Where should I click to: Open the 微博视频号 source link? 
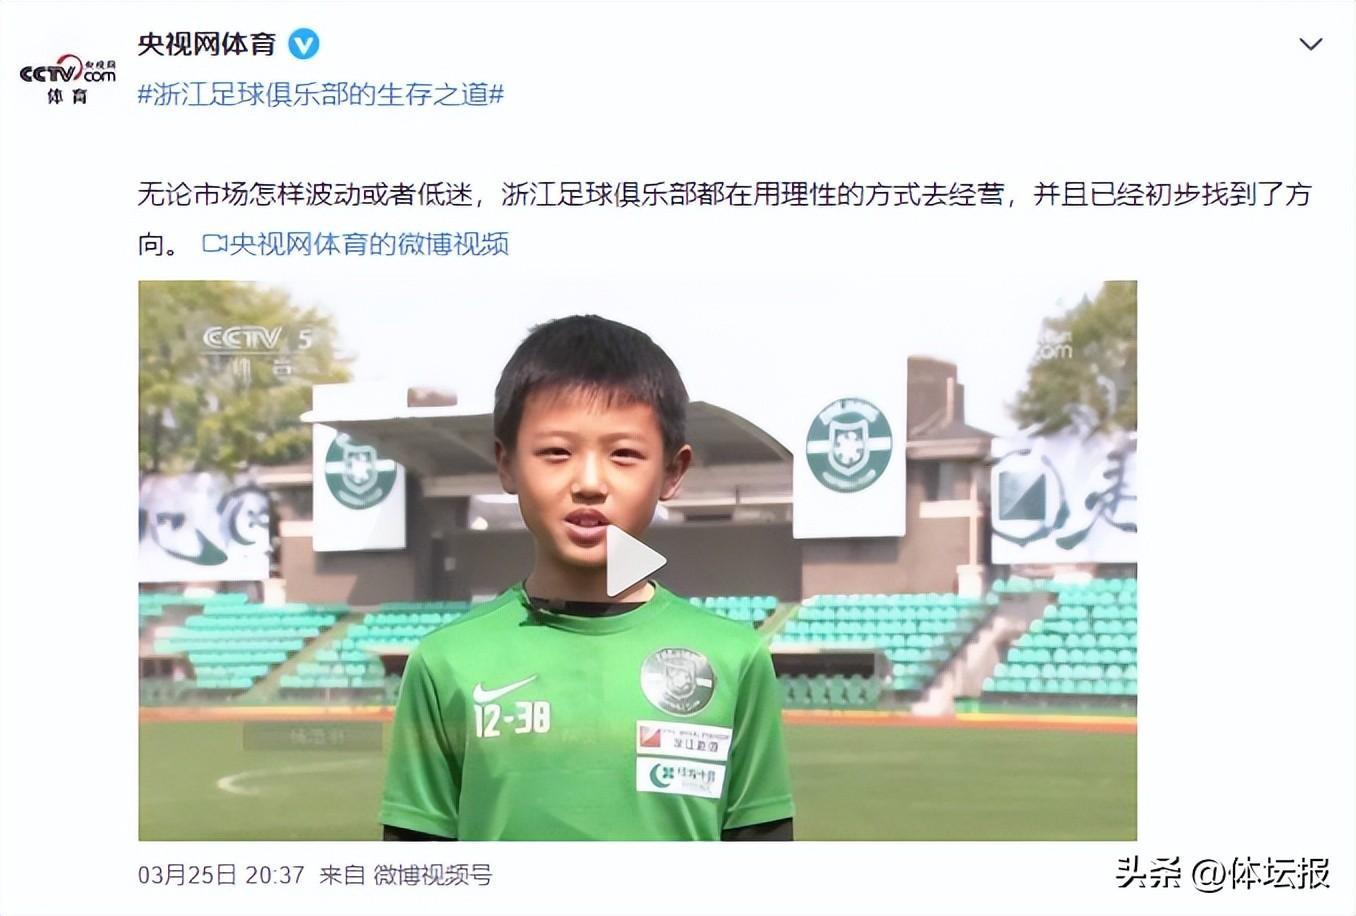pos(433,875)
